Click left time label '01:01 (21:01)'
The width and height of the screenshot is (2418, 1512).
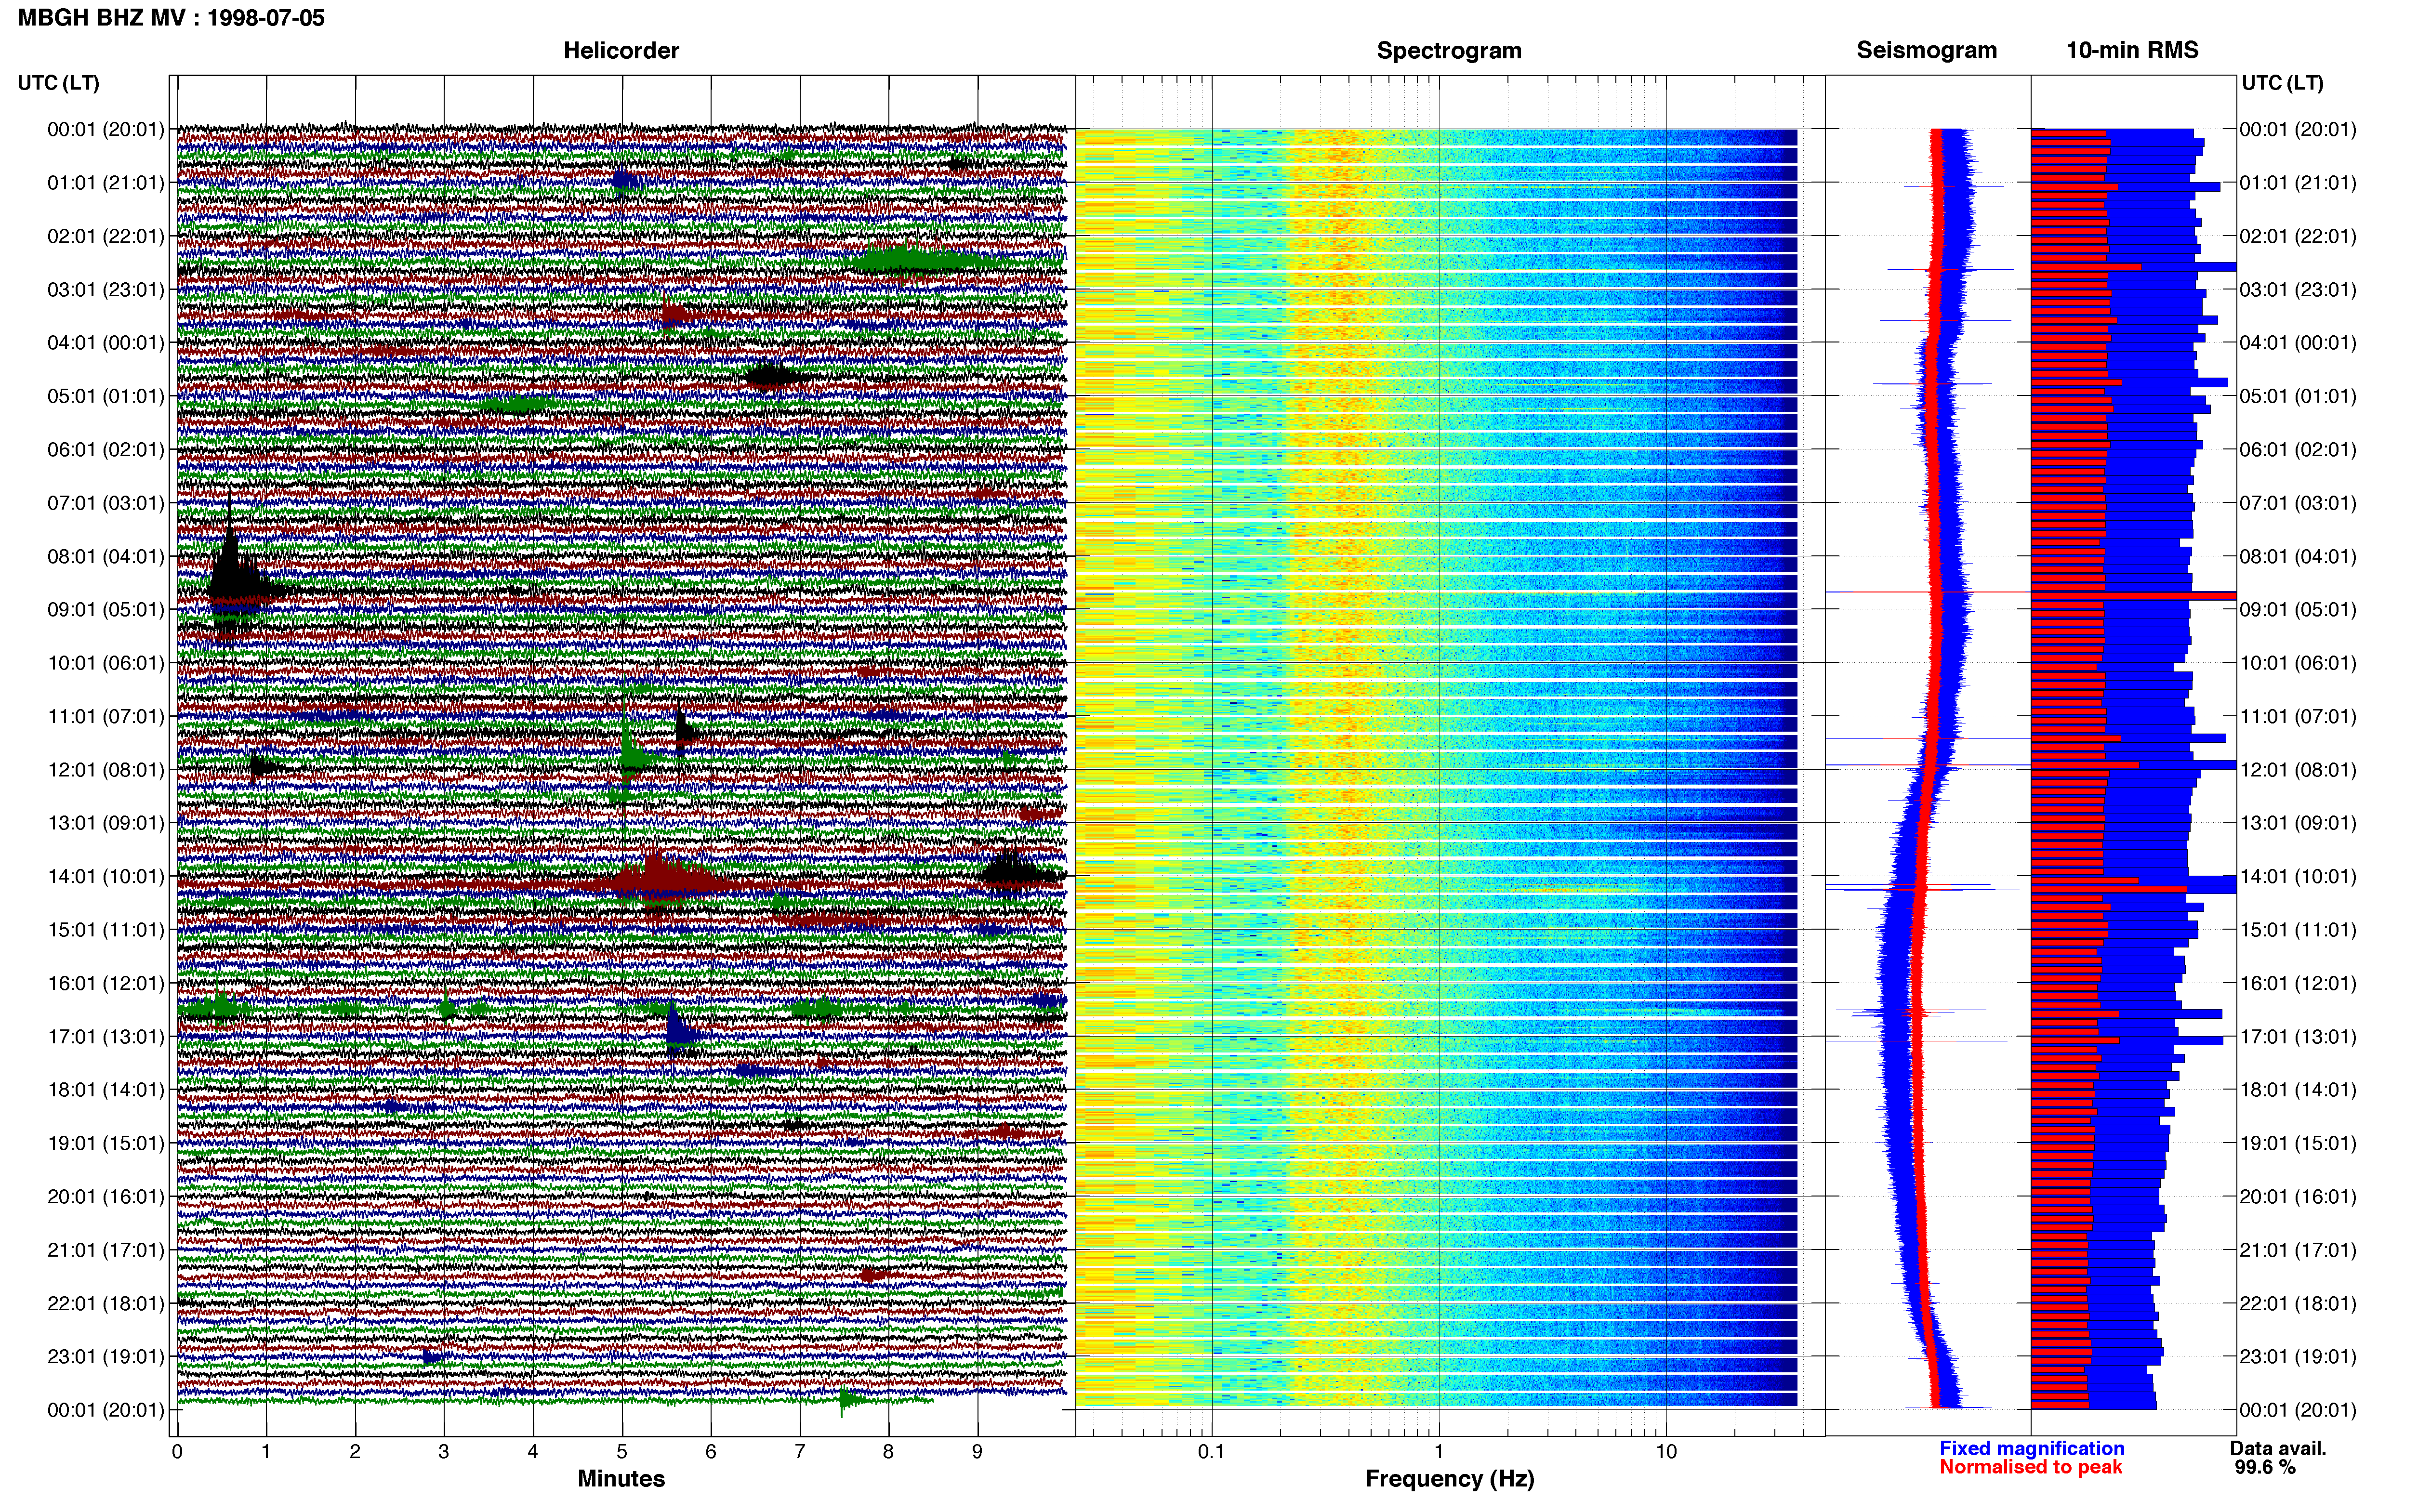tap(105, 183)
